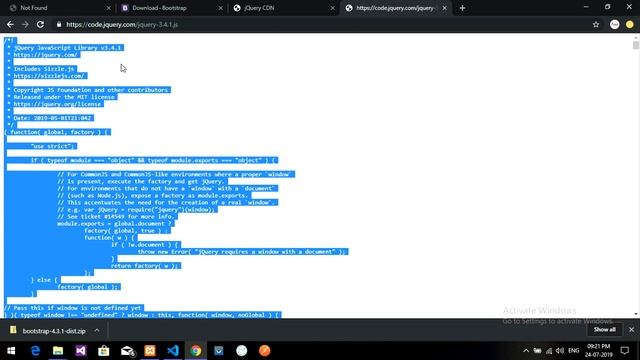640x360 pixels.
Task: Open File Explorer from taskbar
Action: (58, 351)
